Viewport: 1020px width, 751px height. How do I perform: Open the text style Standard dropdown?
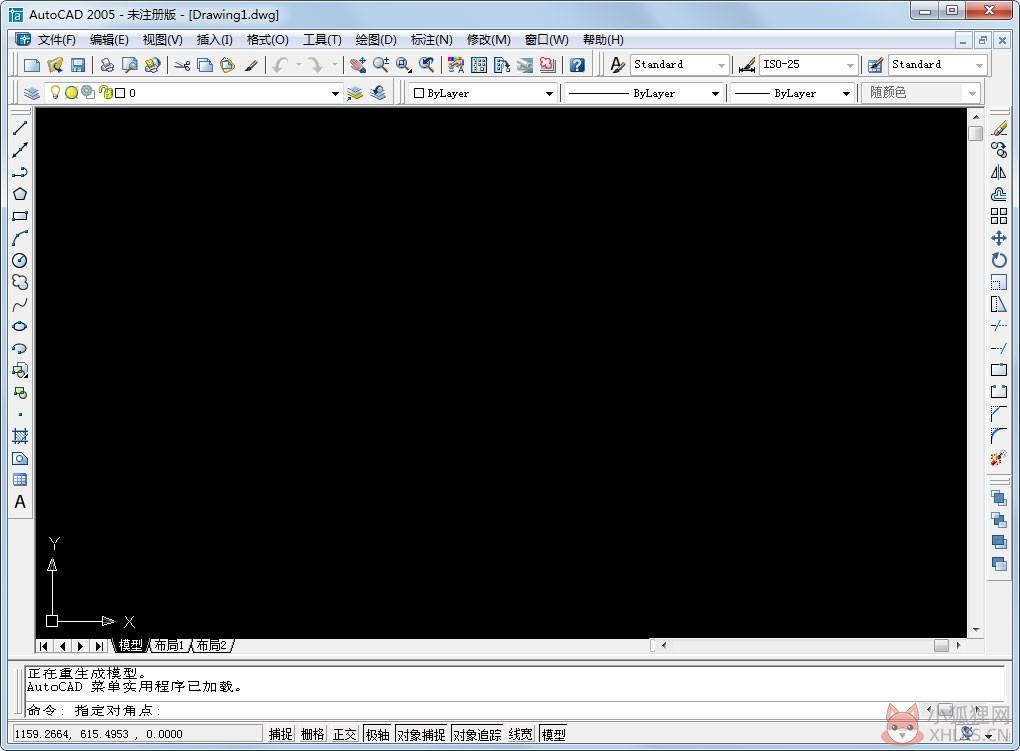click(x=721, y=65)
